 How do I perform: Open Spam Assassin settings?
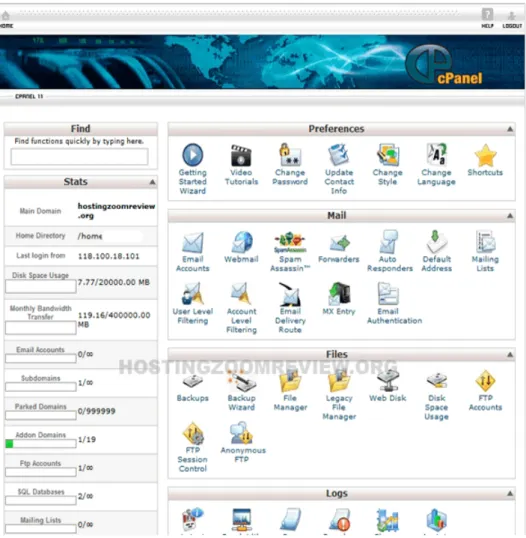(290, 243)
